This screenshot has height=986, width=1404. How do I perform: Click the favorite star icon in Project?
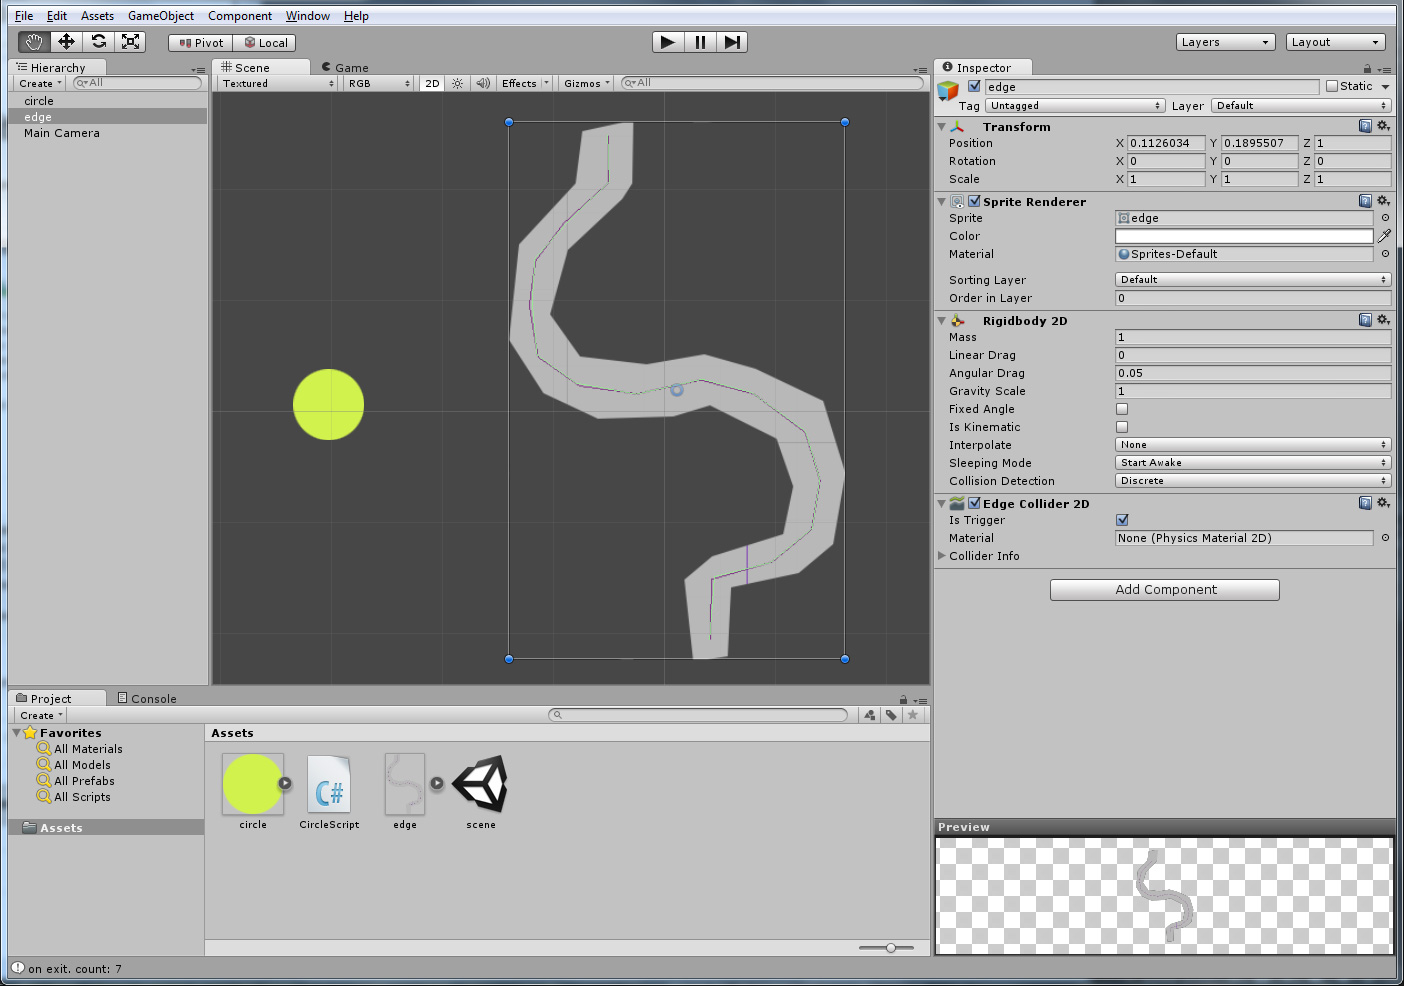point(912,715)
